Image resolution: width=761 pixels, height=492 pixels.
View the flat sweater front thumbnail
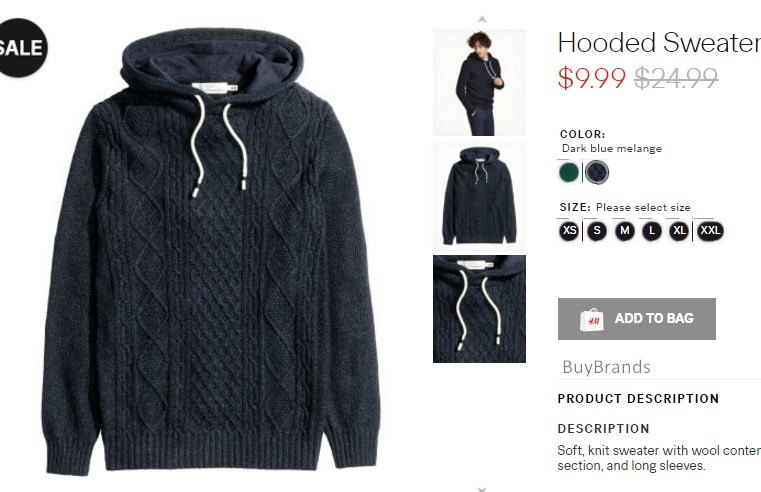[x=480, y=196]
